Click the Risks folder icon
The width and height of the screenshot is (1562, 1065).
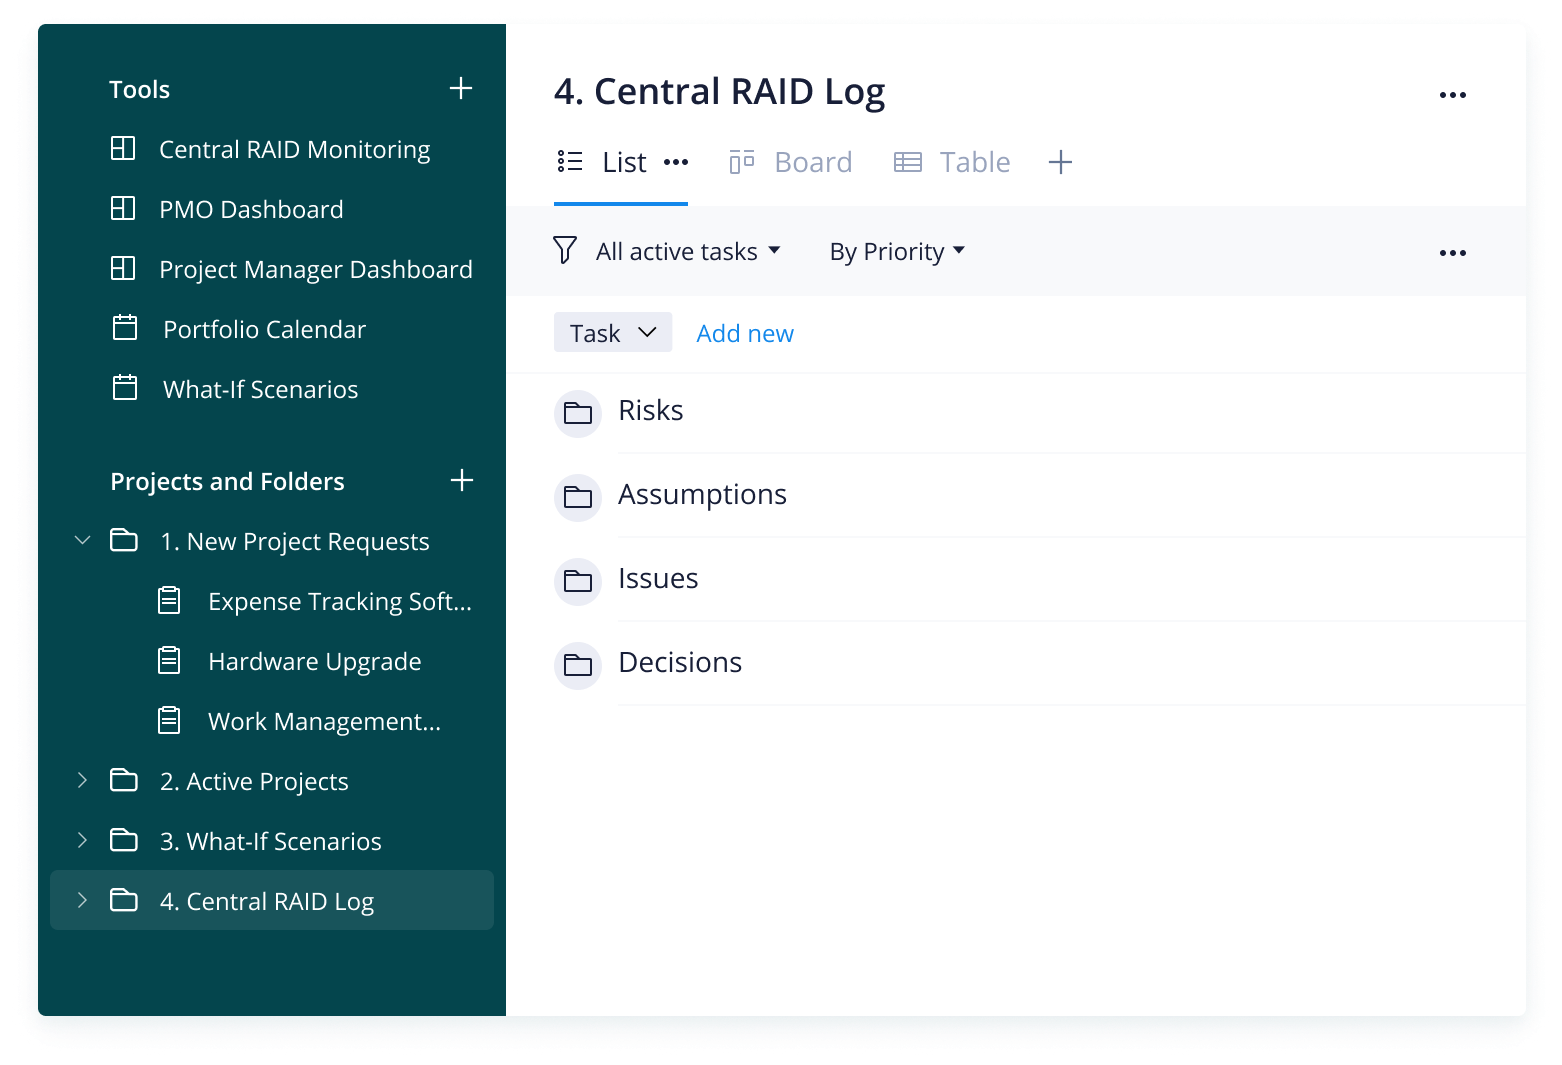[x=578, y=413]
